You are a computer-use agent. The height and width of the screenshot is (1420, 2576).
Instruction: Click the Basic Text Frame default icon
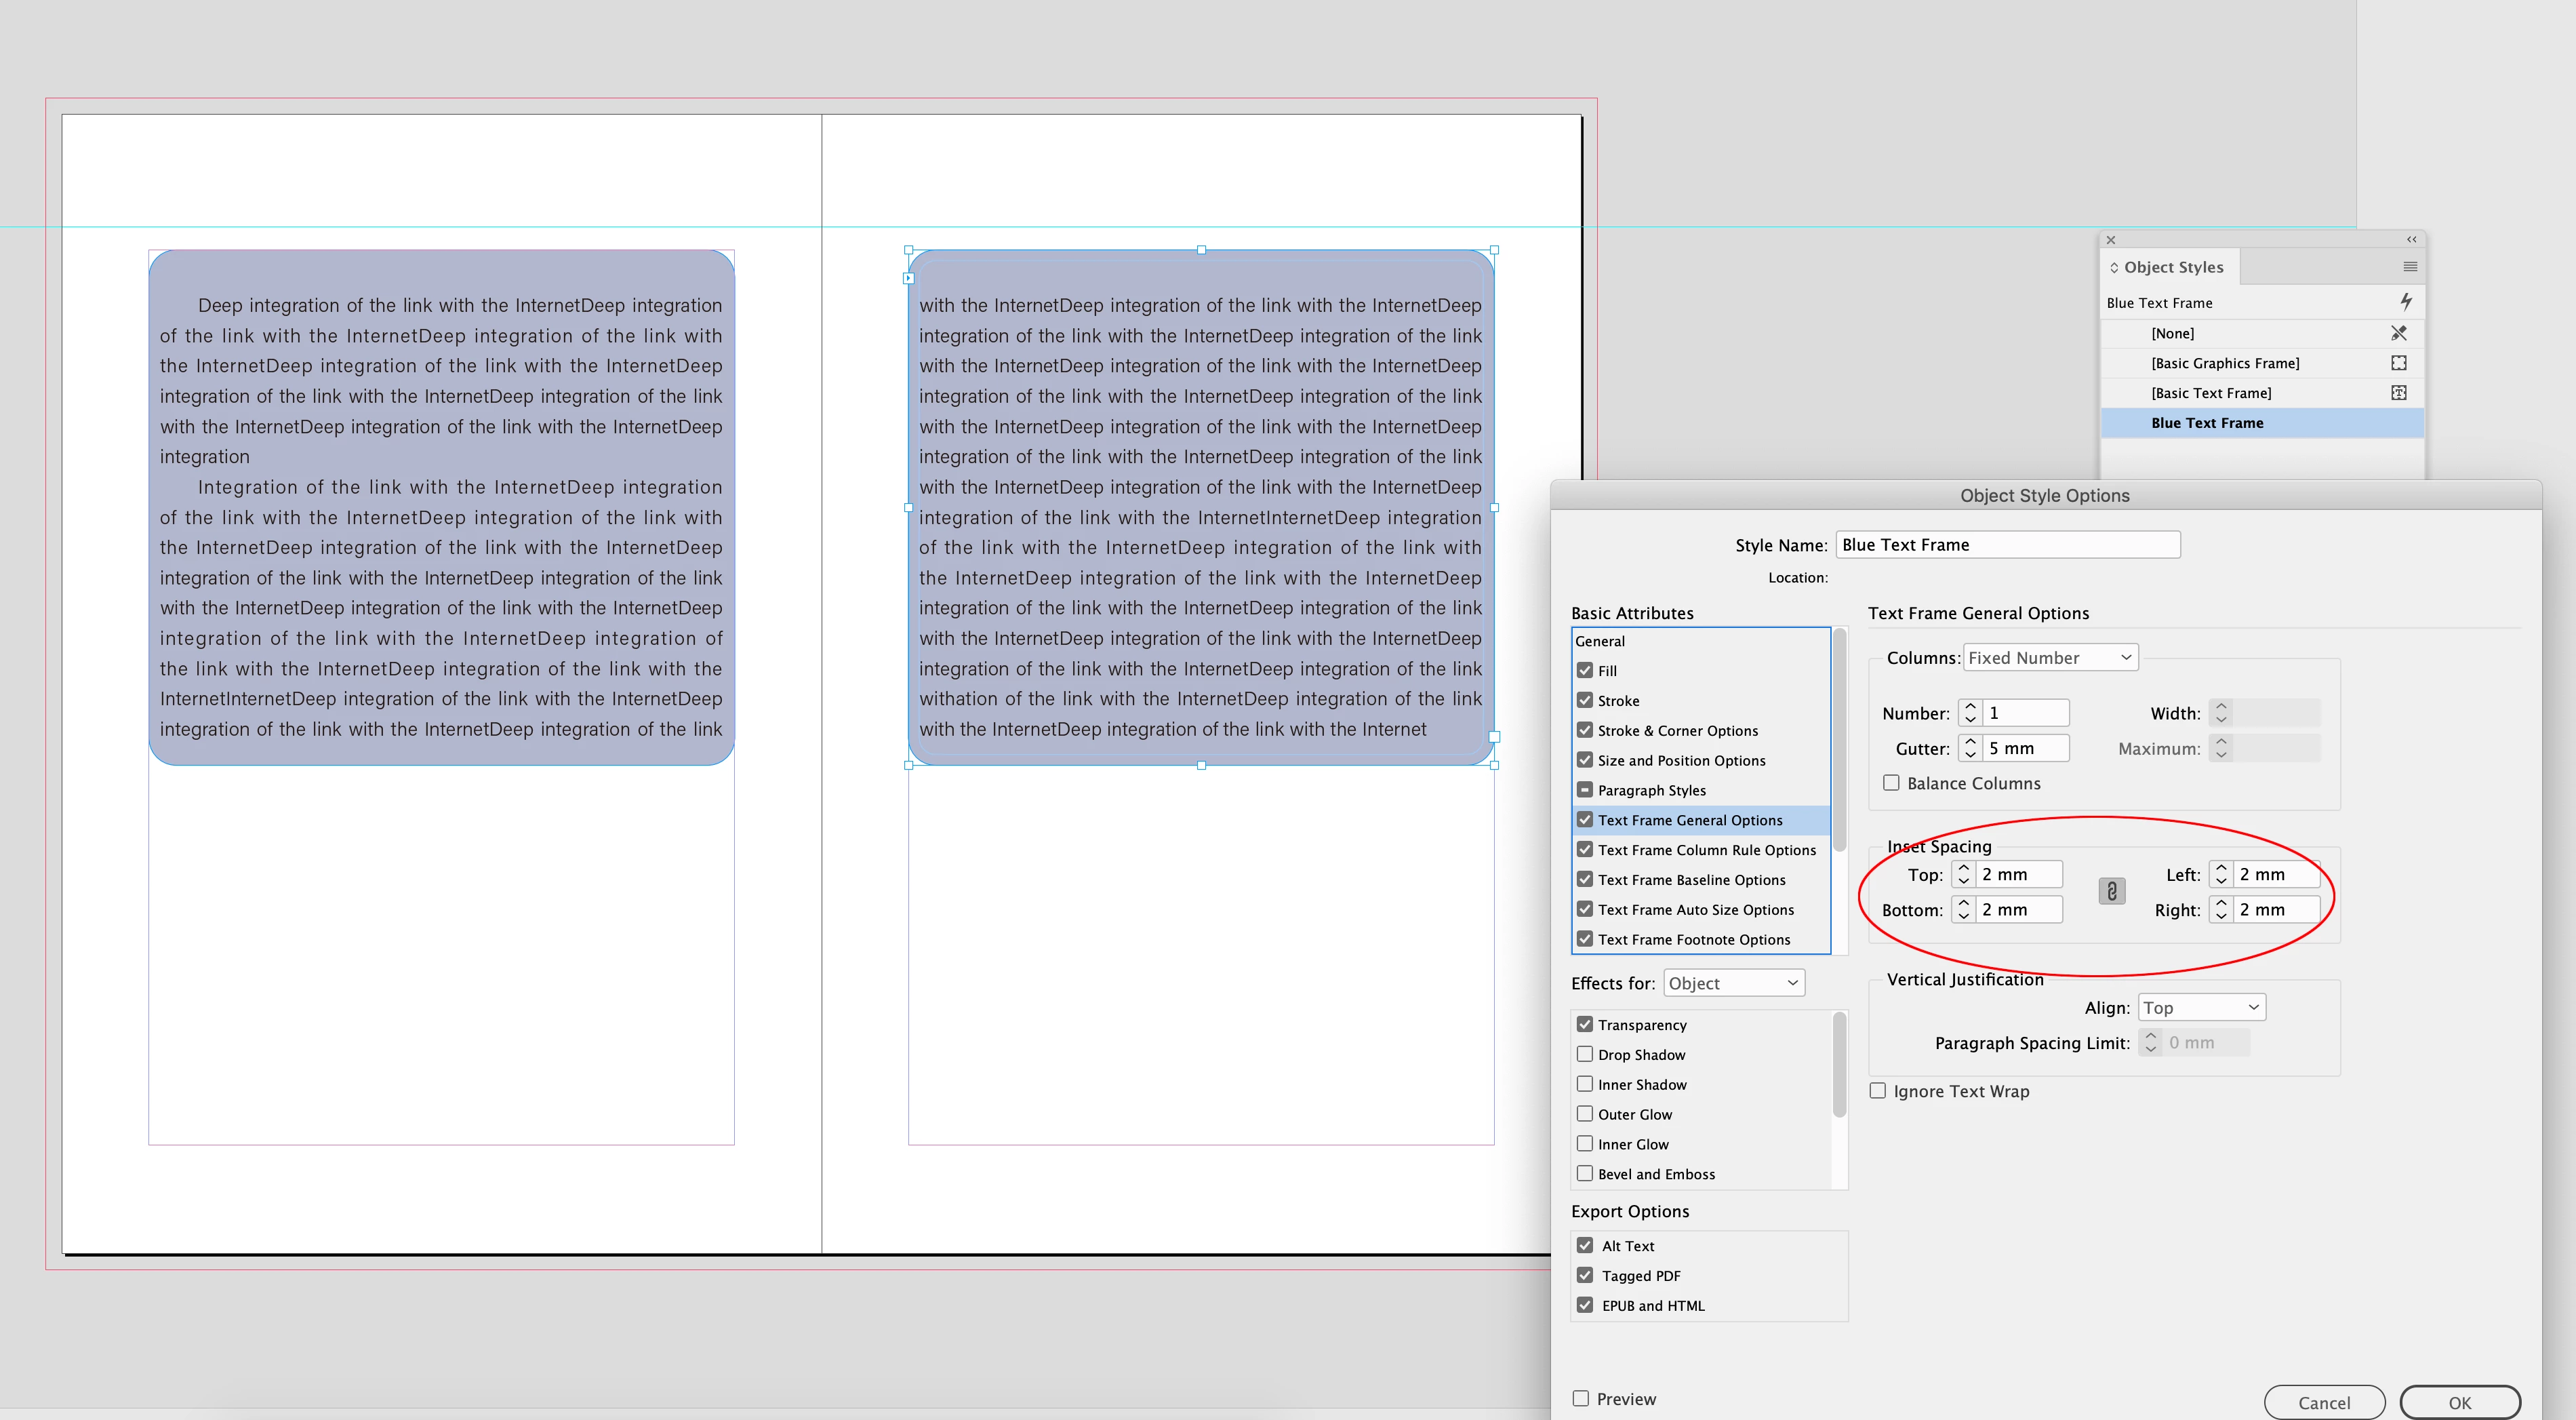coord(2398,393)
